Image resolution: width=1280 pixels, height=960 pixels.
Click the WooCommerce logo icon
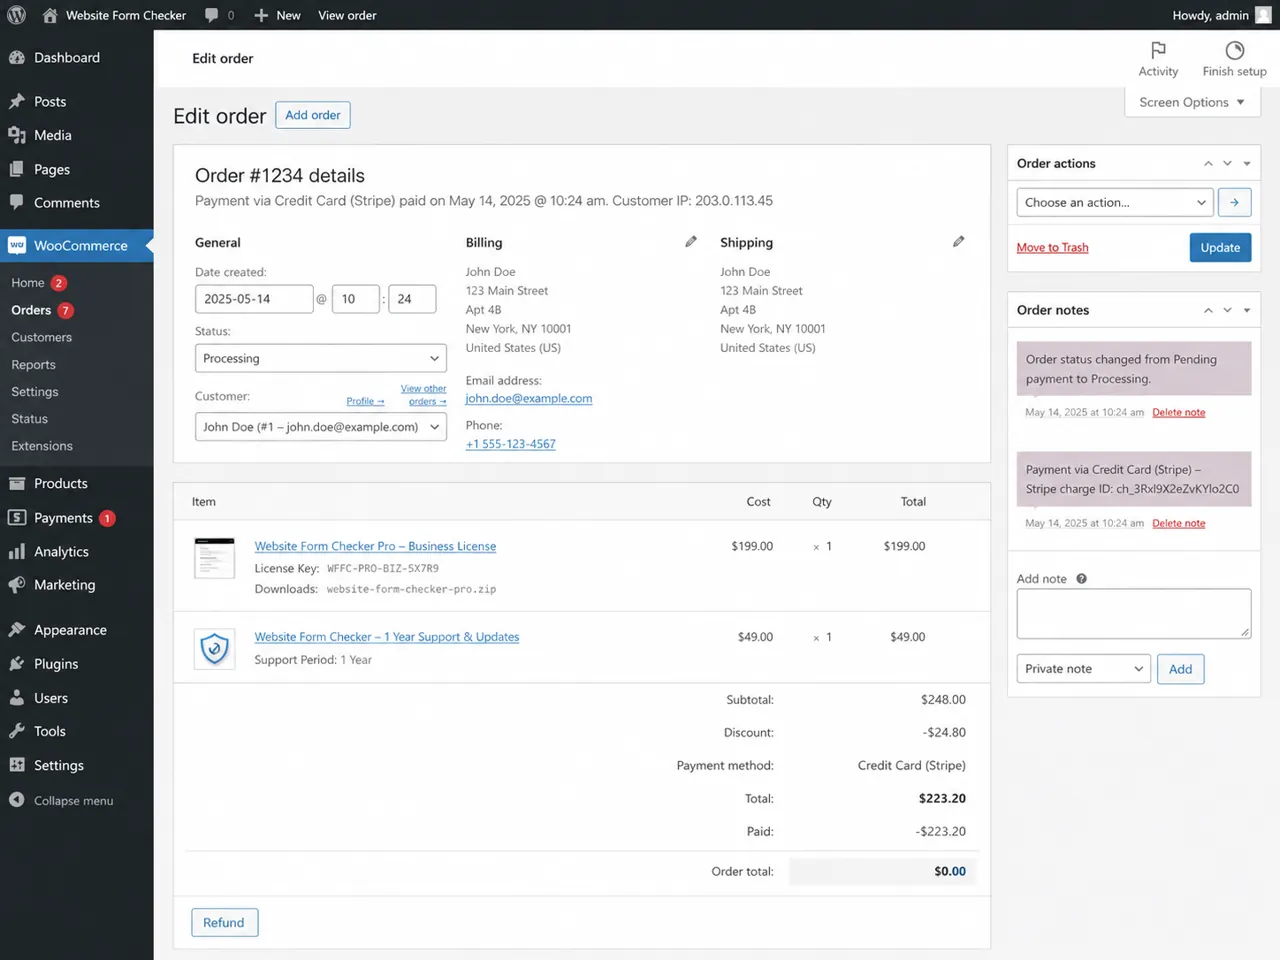pos(17,245)
